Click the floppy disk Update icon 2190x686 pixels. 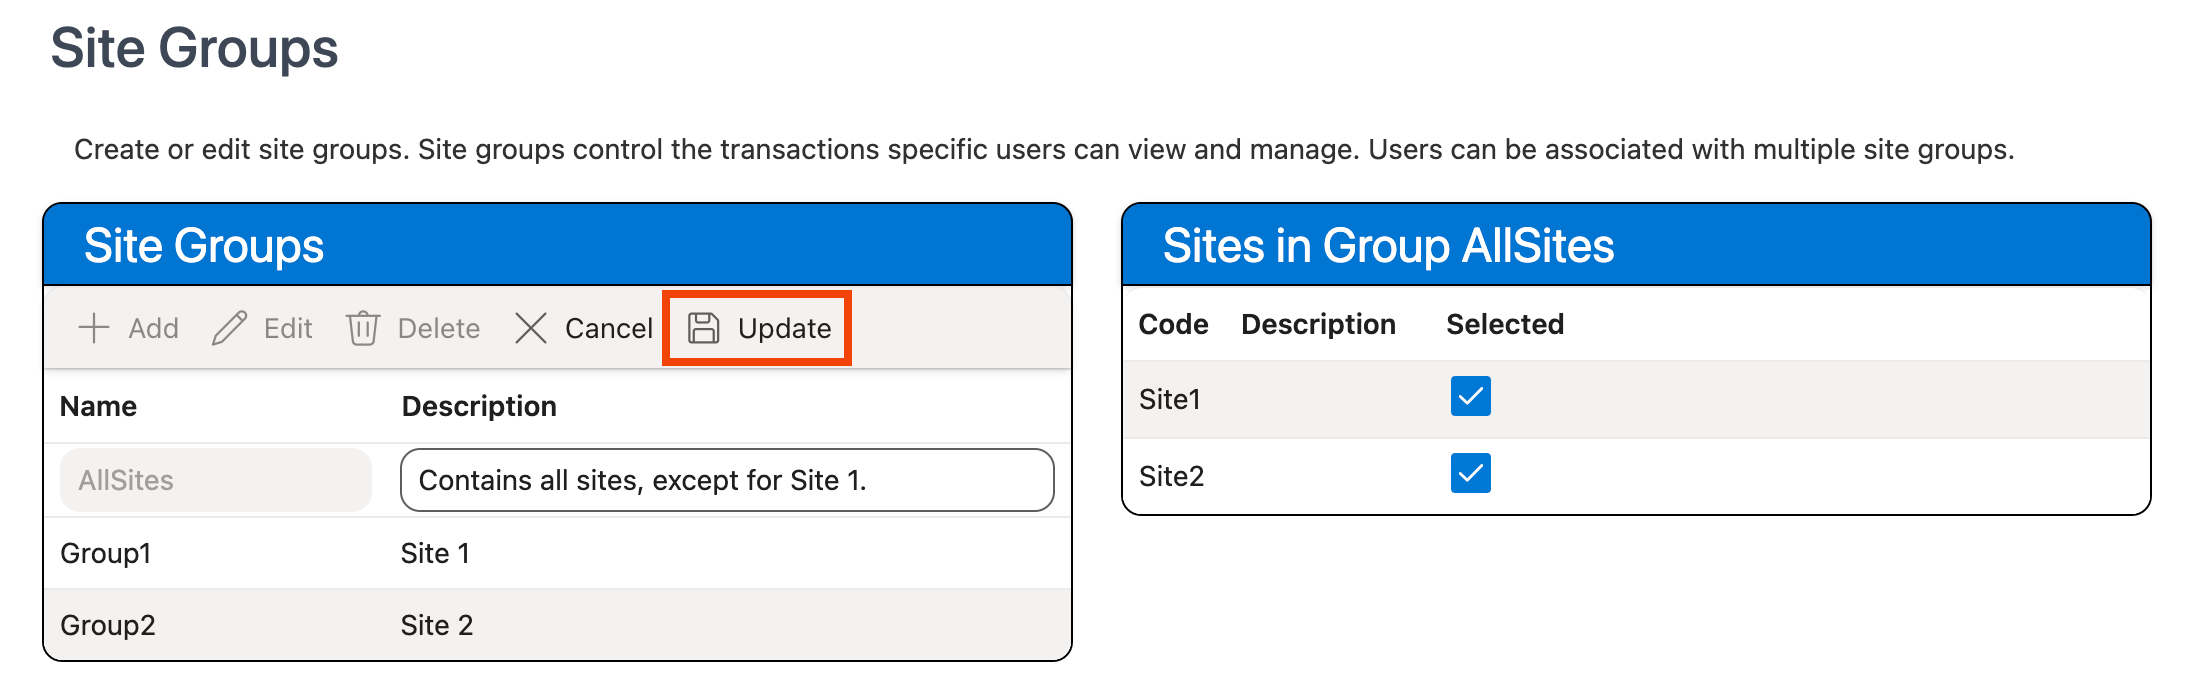704,328
